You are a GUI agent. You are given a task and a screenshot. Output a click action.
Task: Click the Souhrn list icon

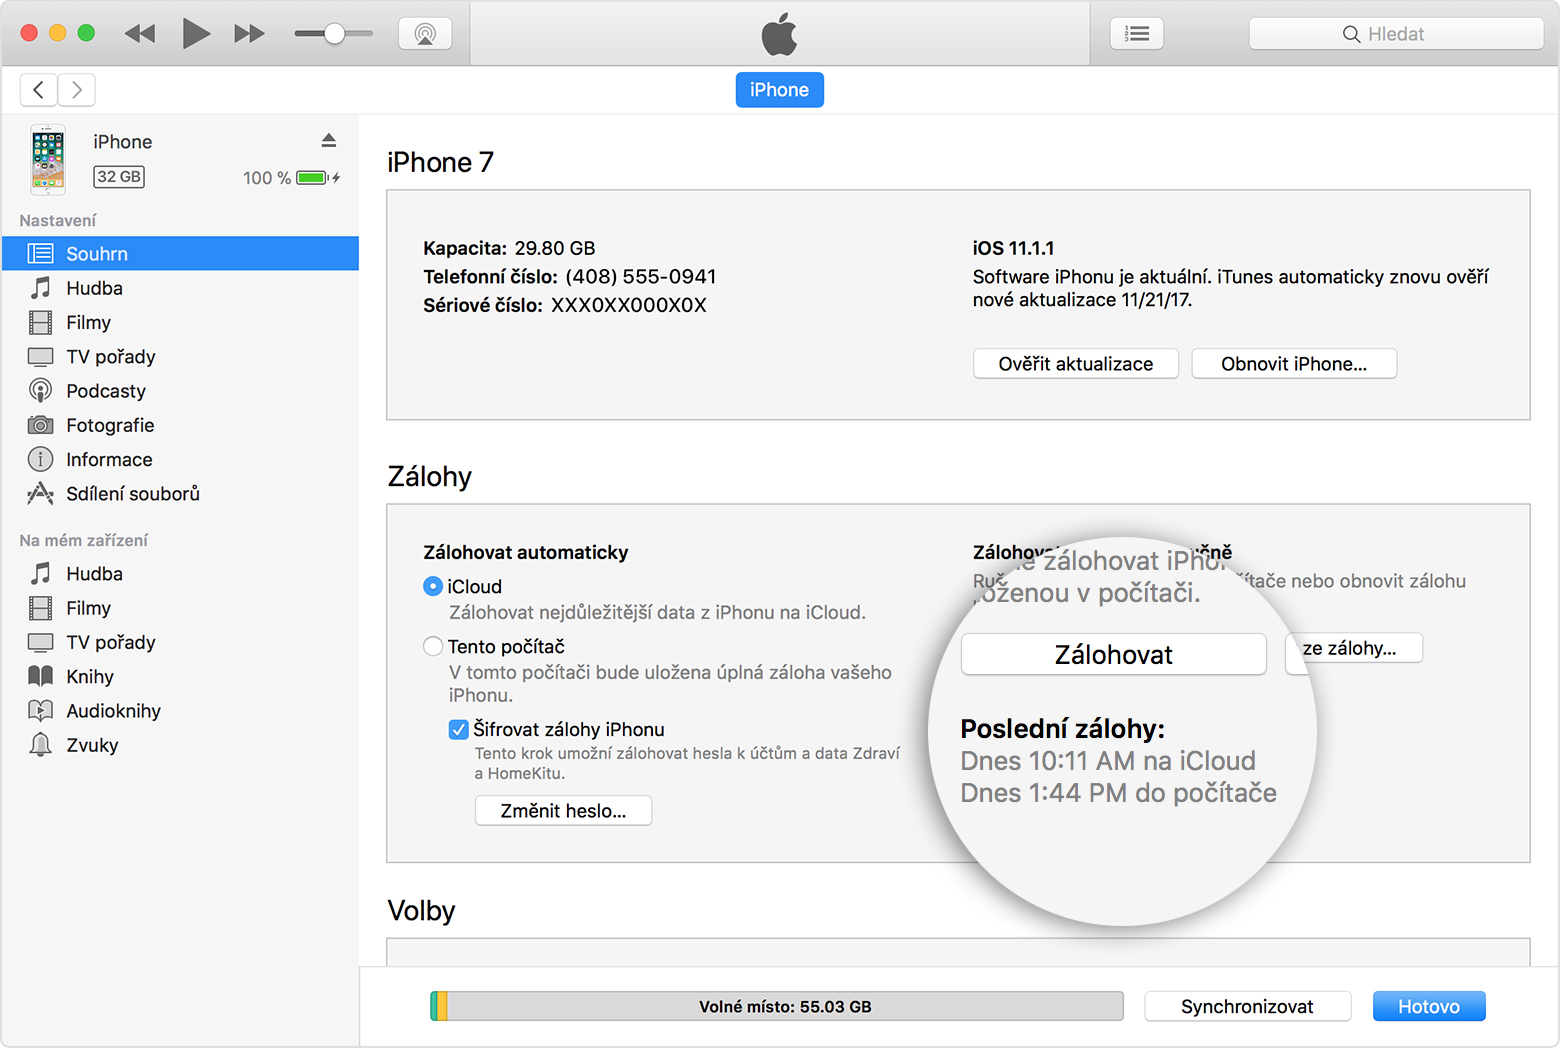tap(40, 254)
